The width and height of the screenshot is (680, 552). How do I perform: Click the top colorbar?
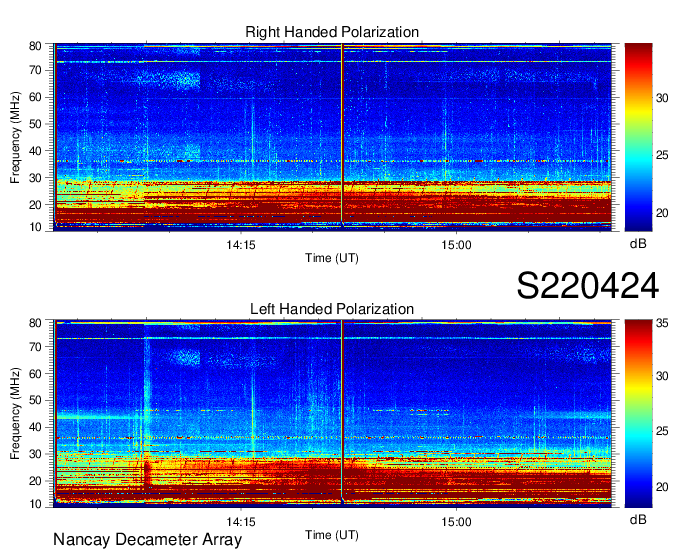638,137
